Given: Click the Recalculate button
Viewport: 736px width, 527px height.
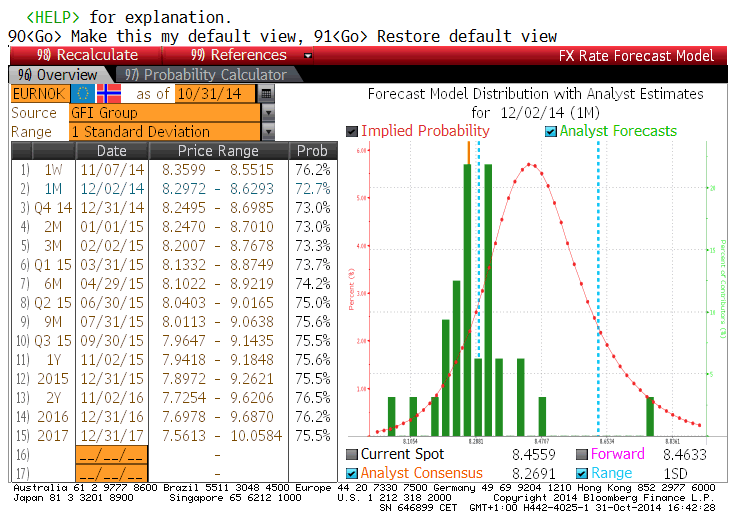Looking at the screenshot, I should [87, 55].
